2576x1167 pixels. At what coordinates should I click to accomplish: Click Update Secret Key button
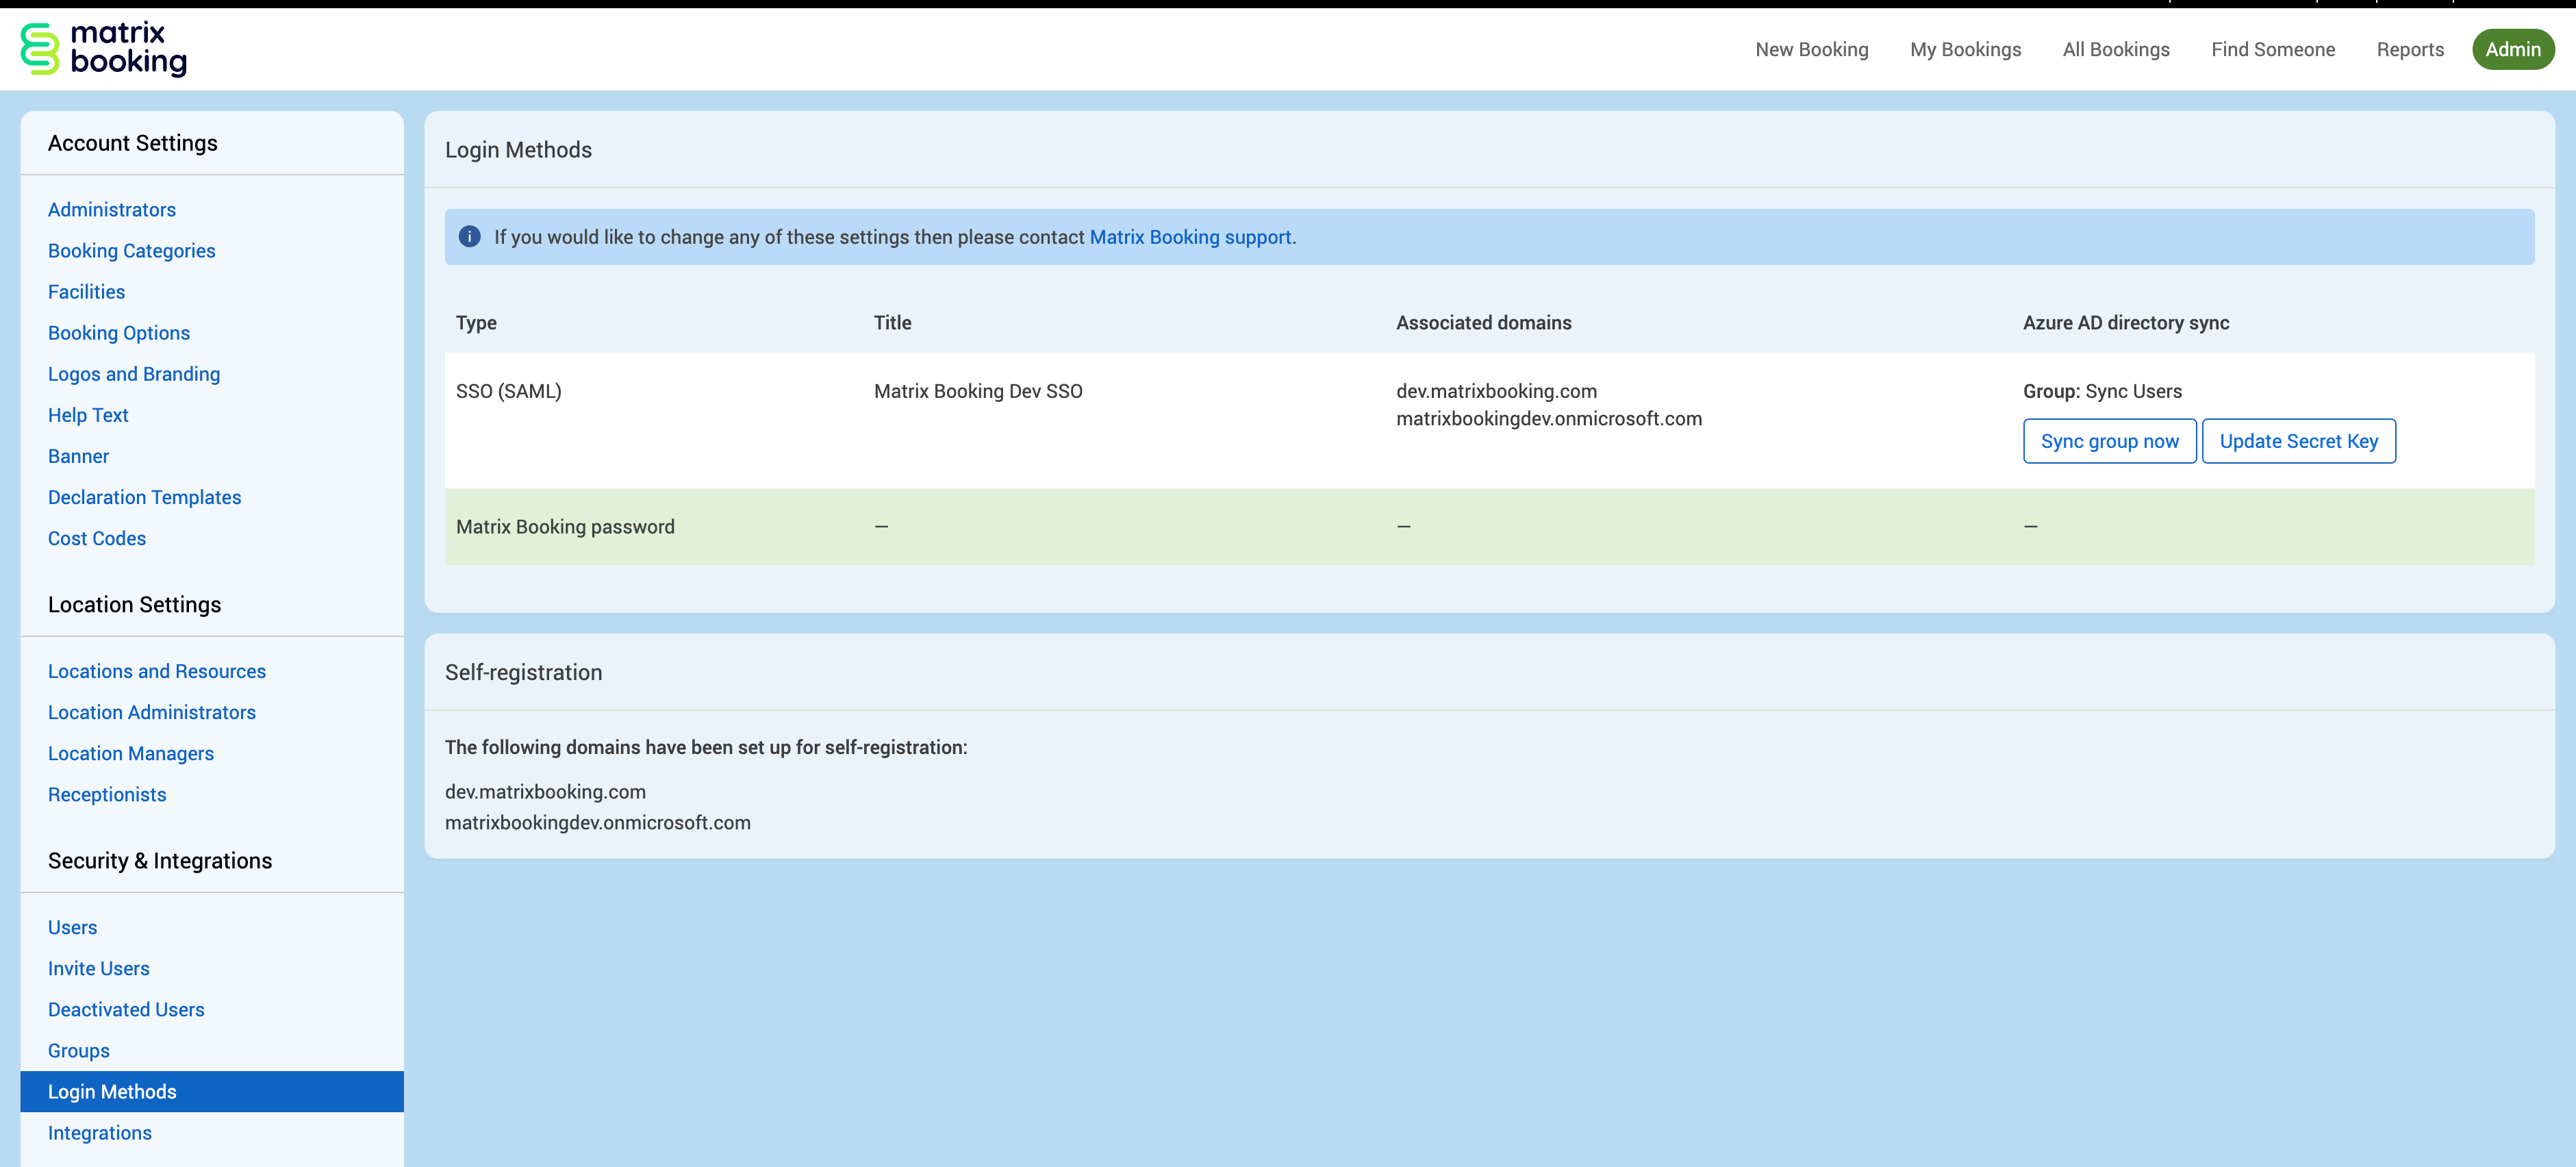[x=2298, y=441]
